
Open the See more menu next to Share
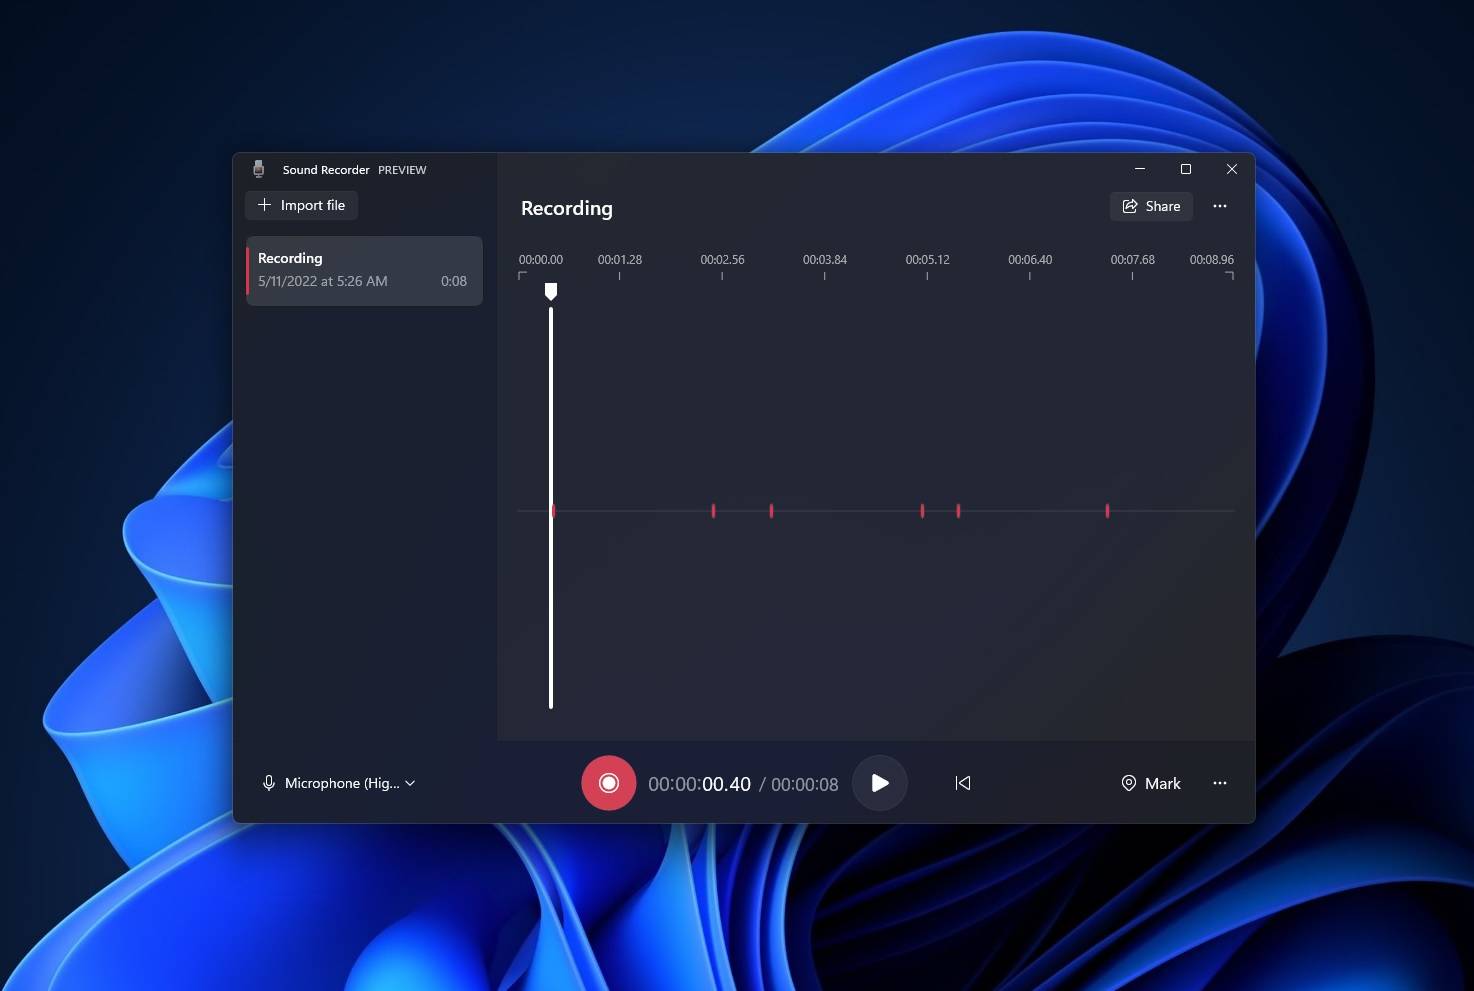(1219, 206)
